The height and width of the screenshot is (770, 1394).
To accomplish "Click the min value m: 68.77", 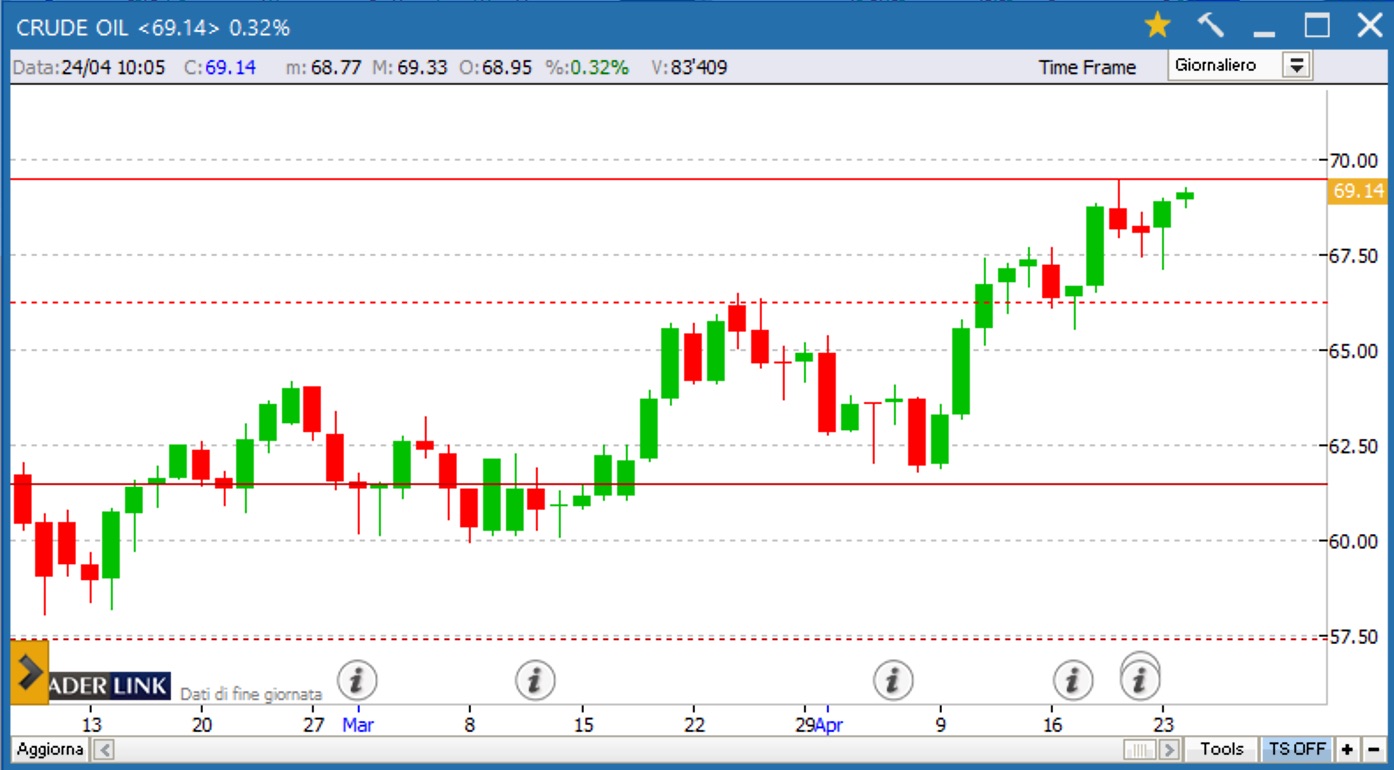I will (x=323, y=67).
